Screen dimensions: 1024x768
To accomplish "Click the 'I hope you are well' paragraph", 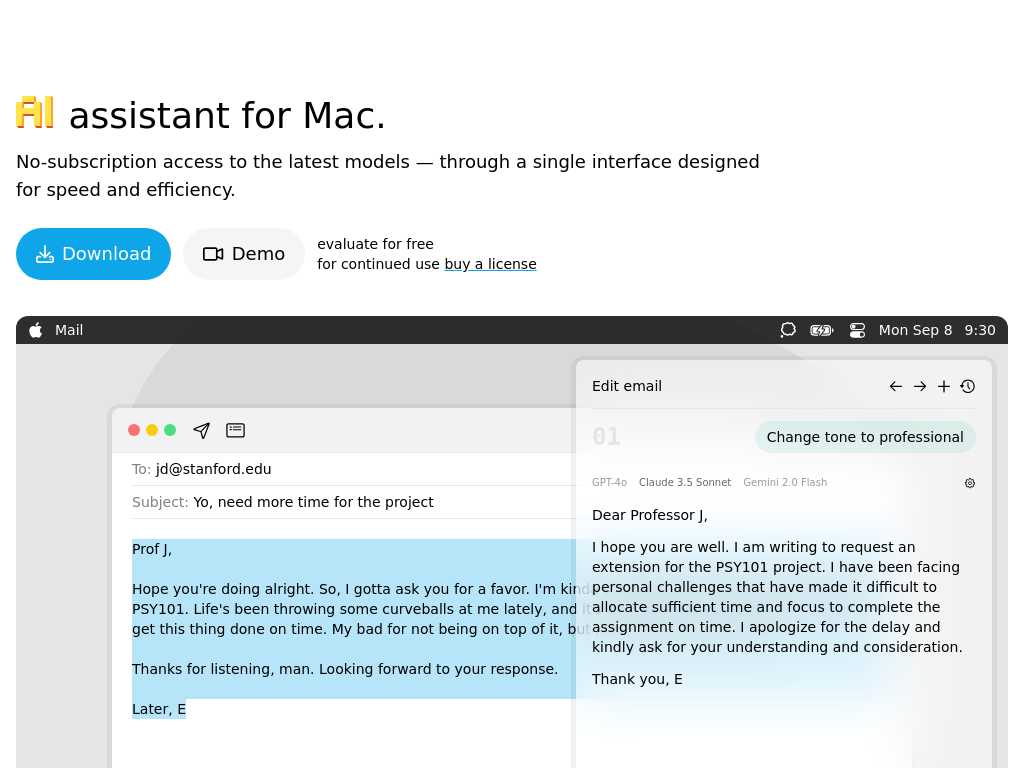I will pos(777,597).
